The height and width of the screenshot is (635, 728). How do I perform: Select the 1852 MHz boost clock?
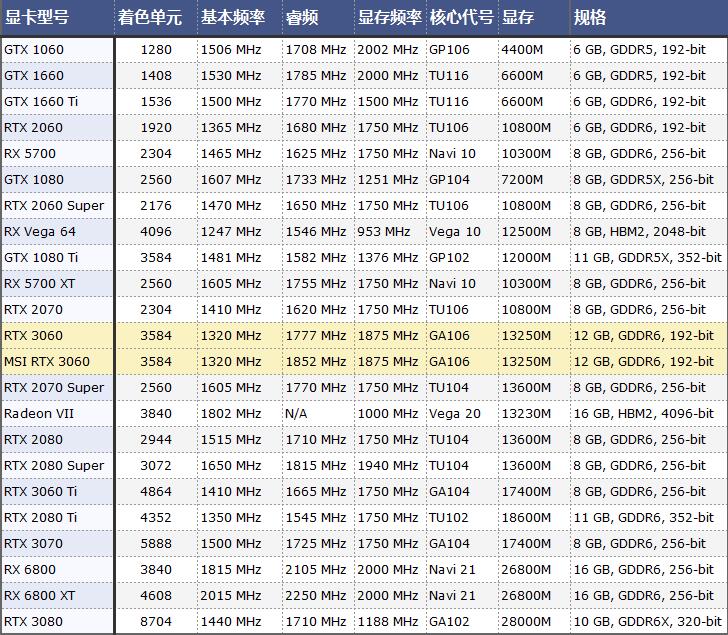[x=316, y=362]
